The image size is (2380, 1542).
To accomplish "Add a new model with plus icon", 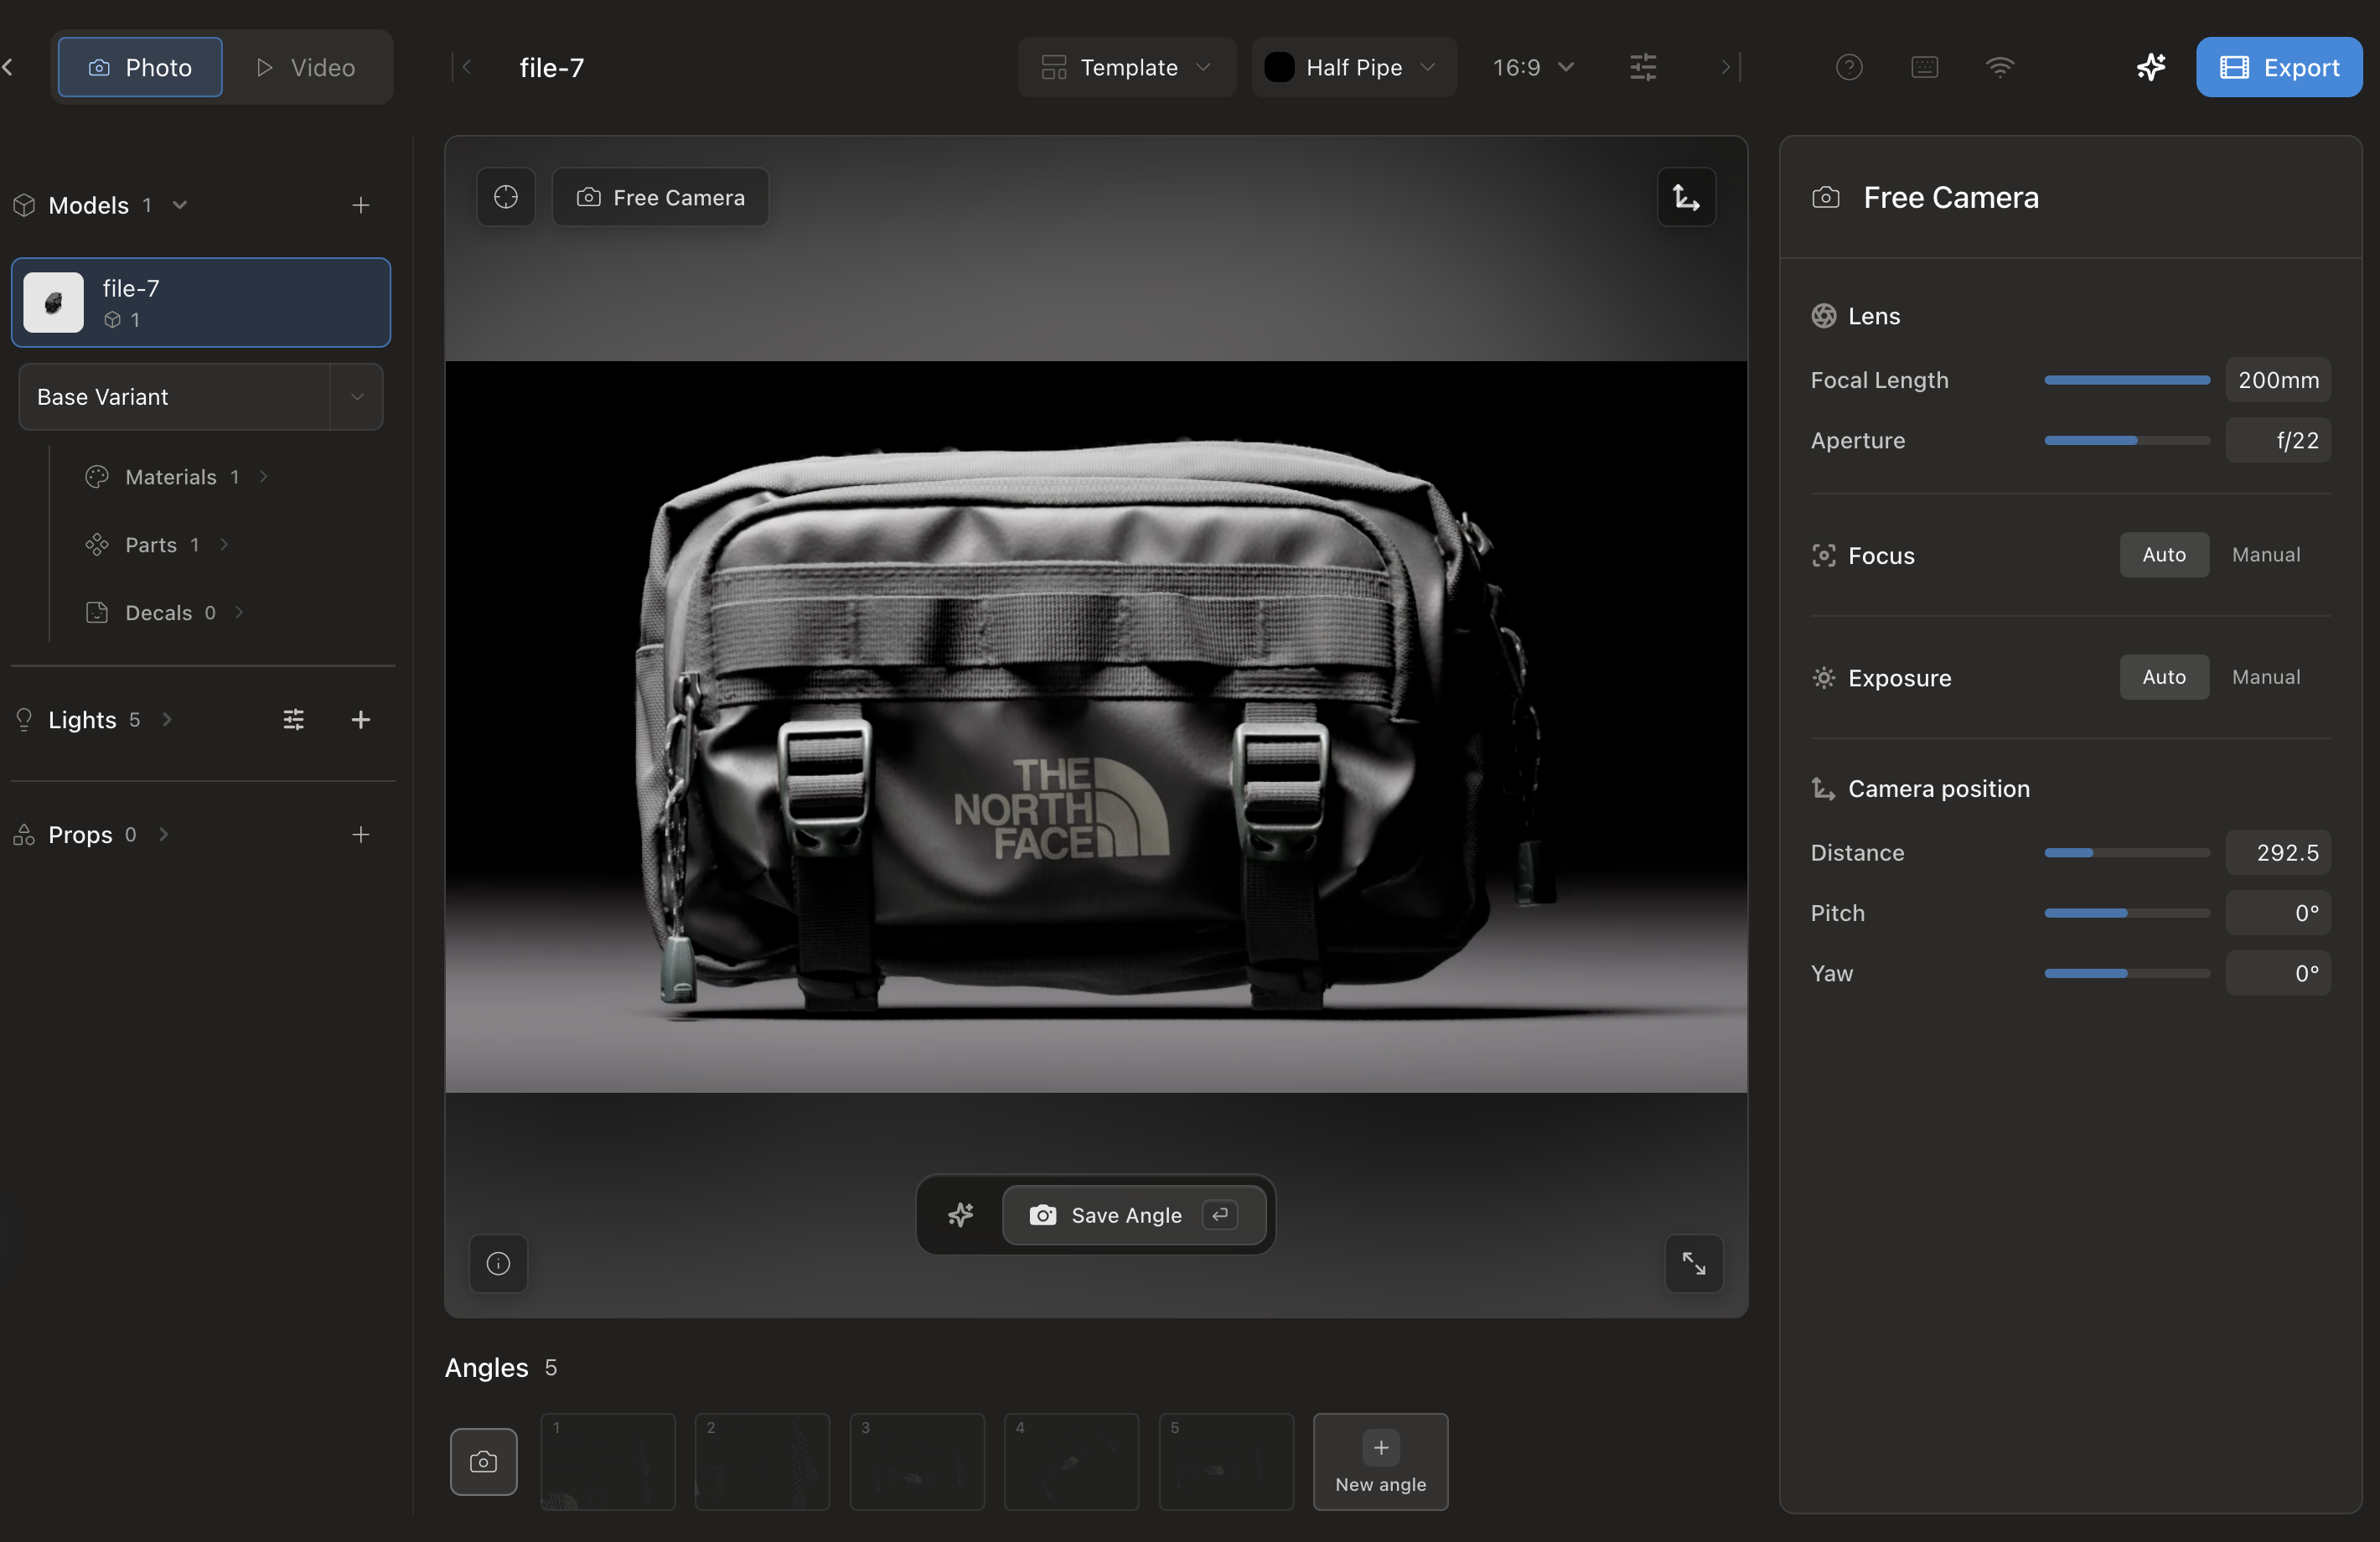I will point(361,205).
